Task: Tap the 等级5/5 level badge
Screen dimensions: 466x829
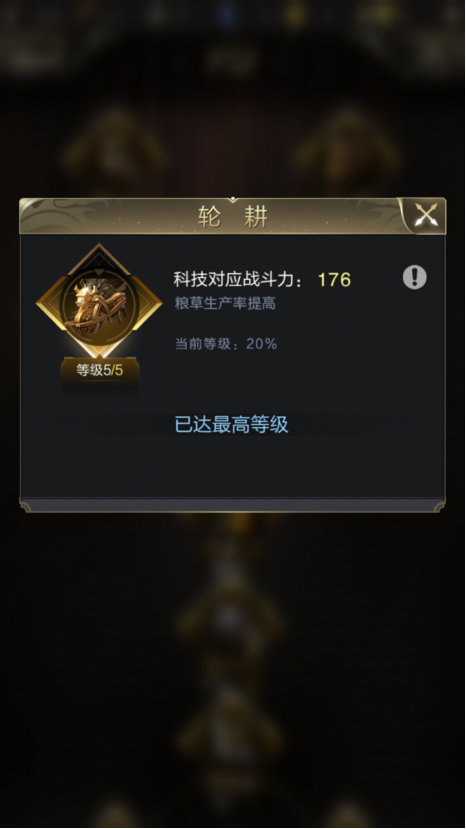Action: (x=99, y=370)
